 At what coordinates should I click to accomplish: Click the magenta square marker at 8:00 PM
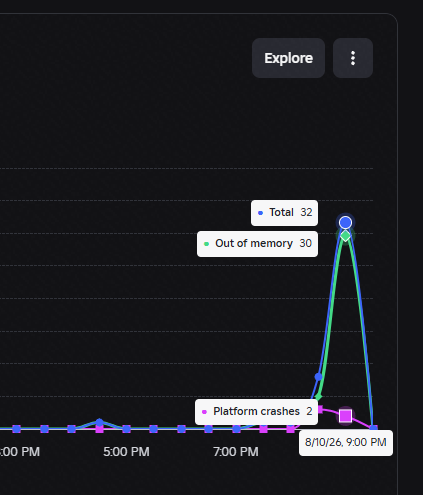pyautogui.click(x=291, y=429)
